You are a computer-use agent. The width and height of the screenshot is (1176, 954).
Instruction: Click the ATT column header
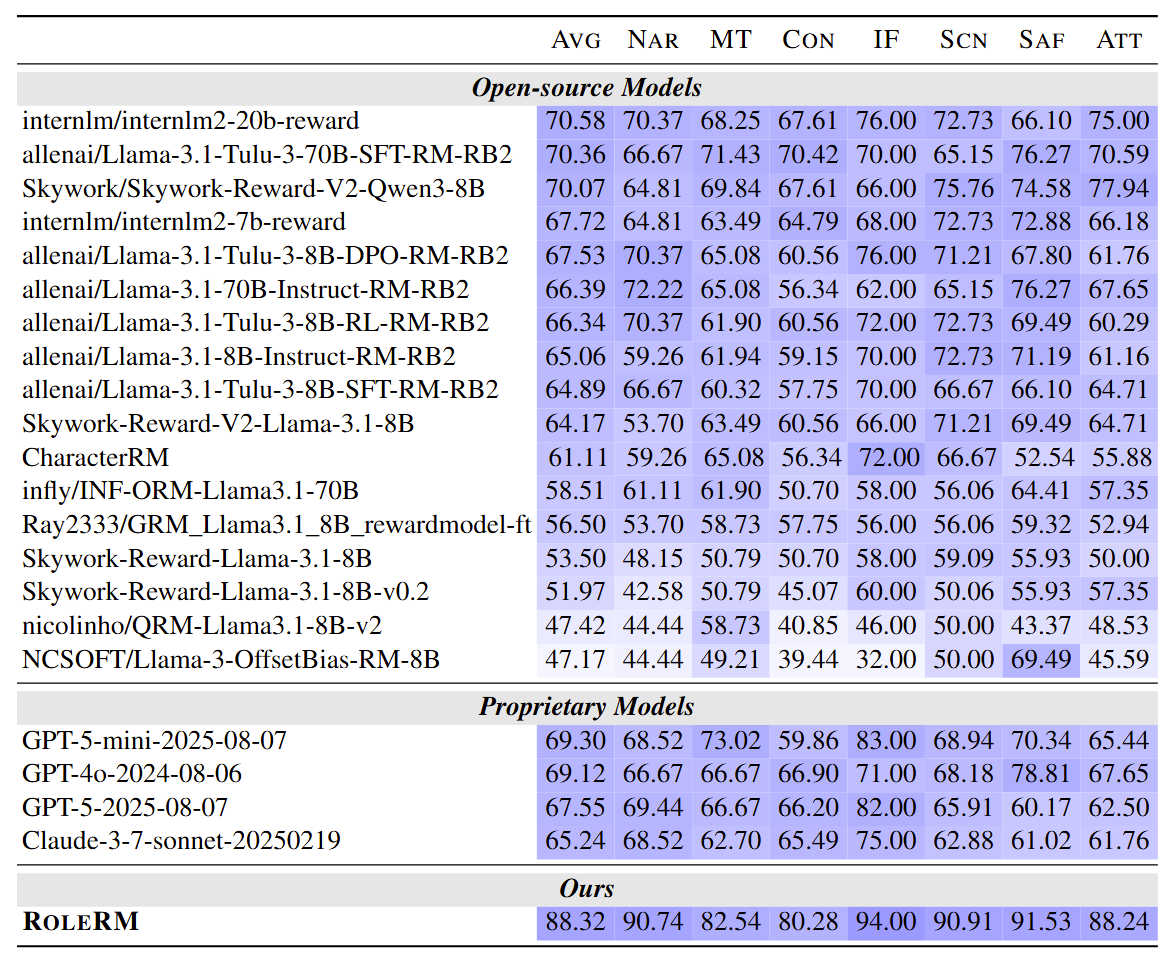click(1119, 40)
